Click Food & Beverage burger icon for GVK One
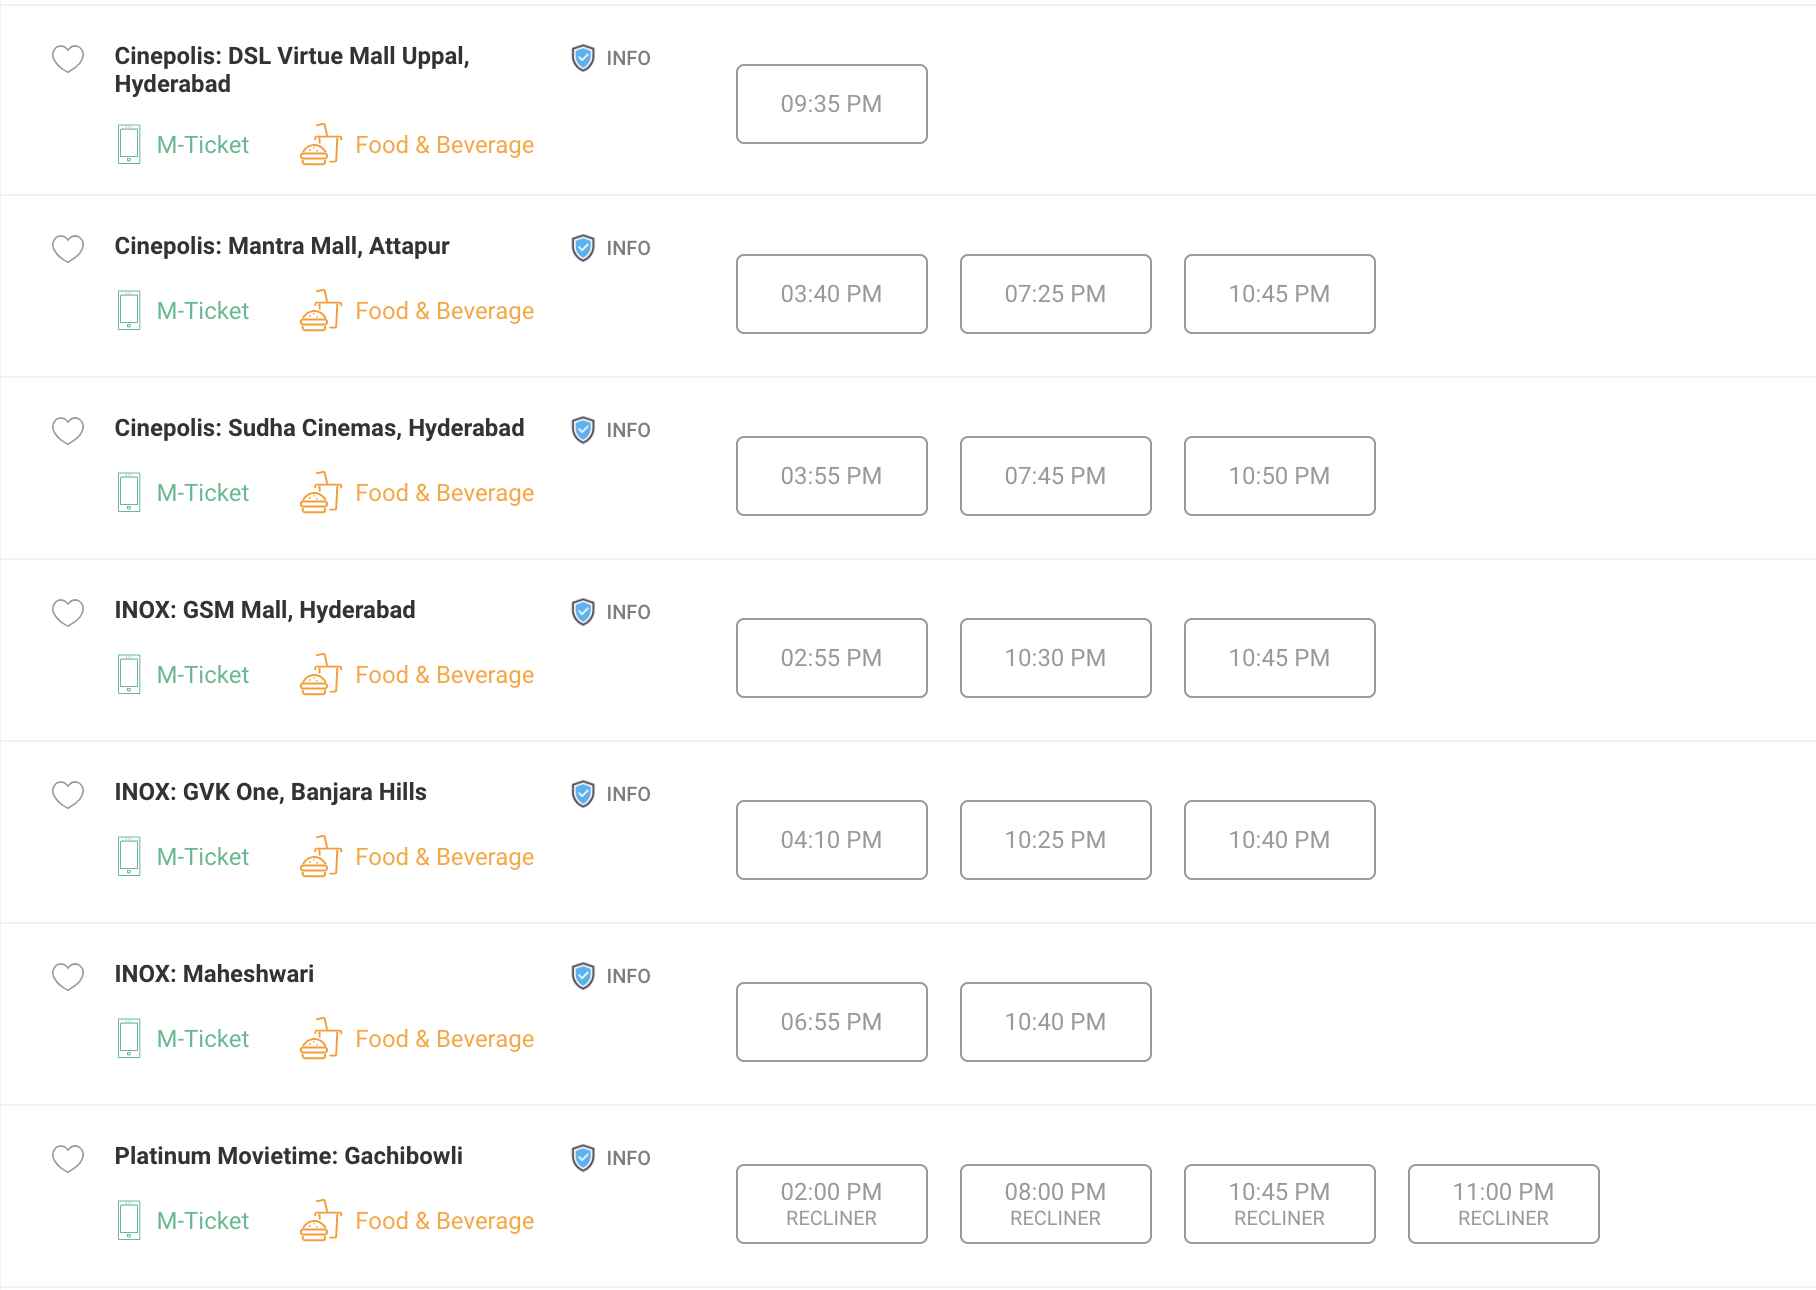Screen dimensions: 1816x1290 point(321,857)
